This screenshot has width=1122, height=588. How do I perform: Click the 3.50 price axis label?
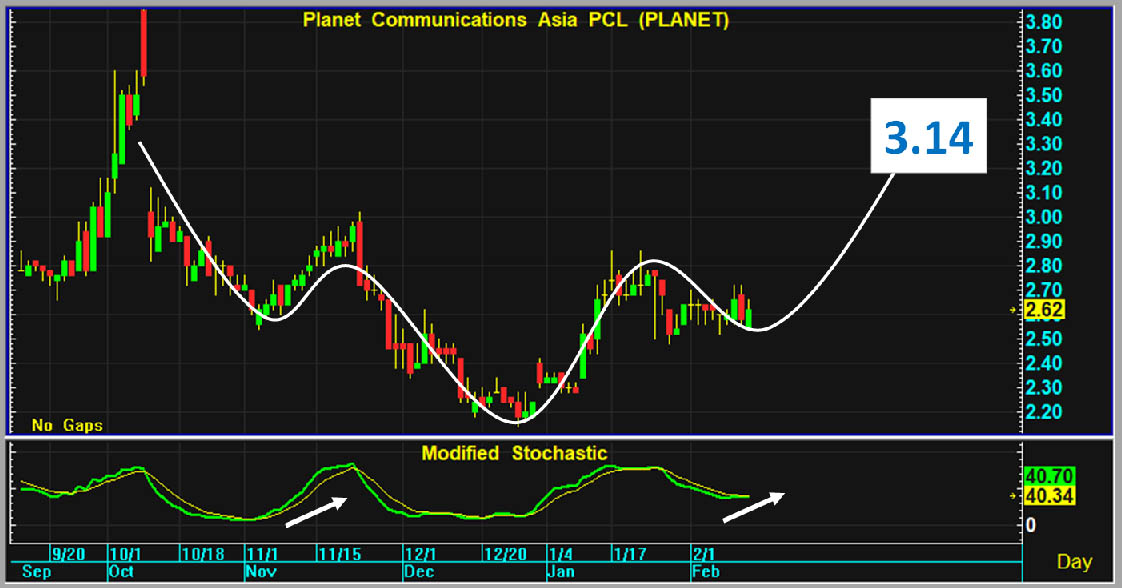[x=1043, y=95]
